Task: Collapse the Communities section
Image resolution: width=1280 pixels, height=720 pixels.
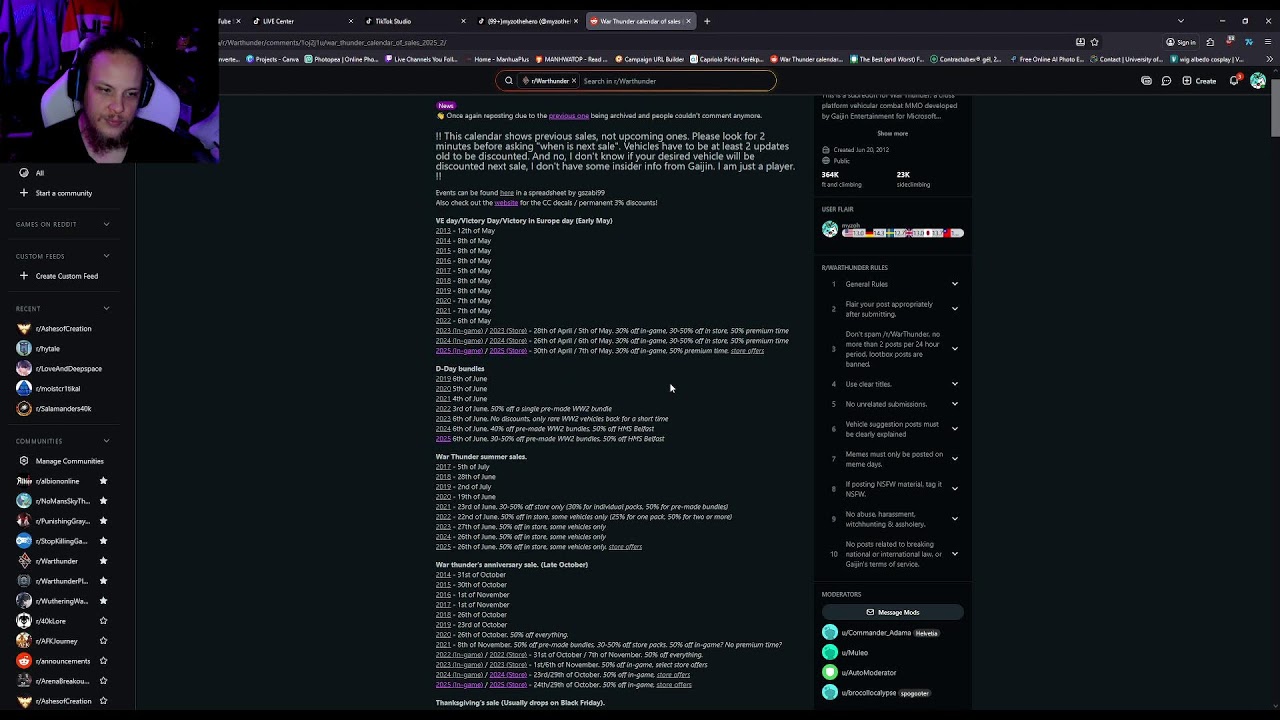Action: [x=106, y=441]
